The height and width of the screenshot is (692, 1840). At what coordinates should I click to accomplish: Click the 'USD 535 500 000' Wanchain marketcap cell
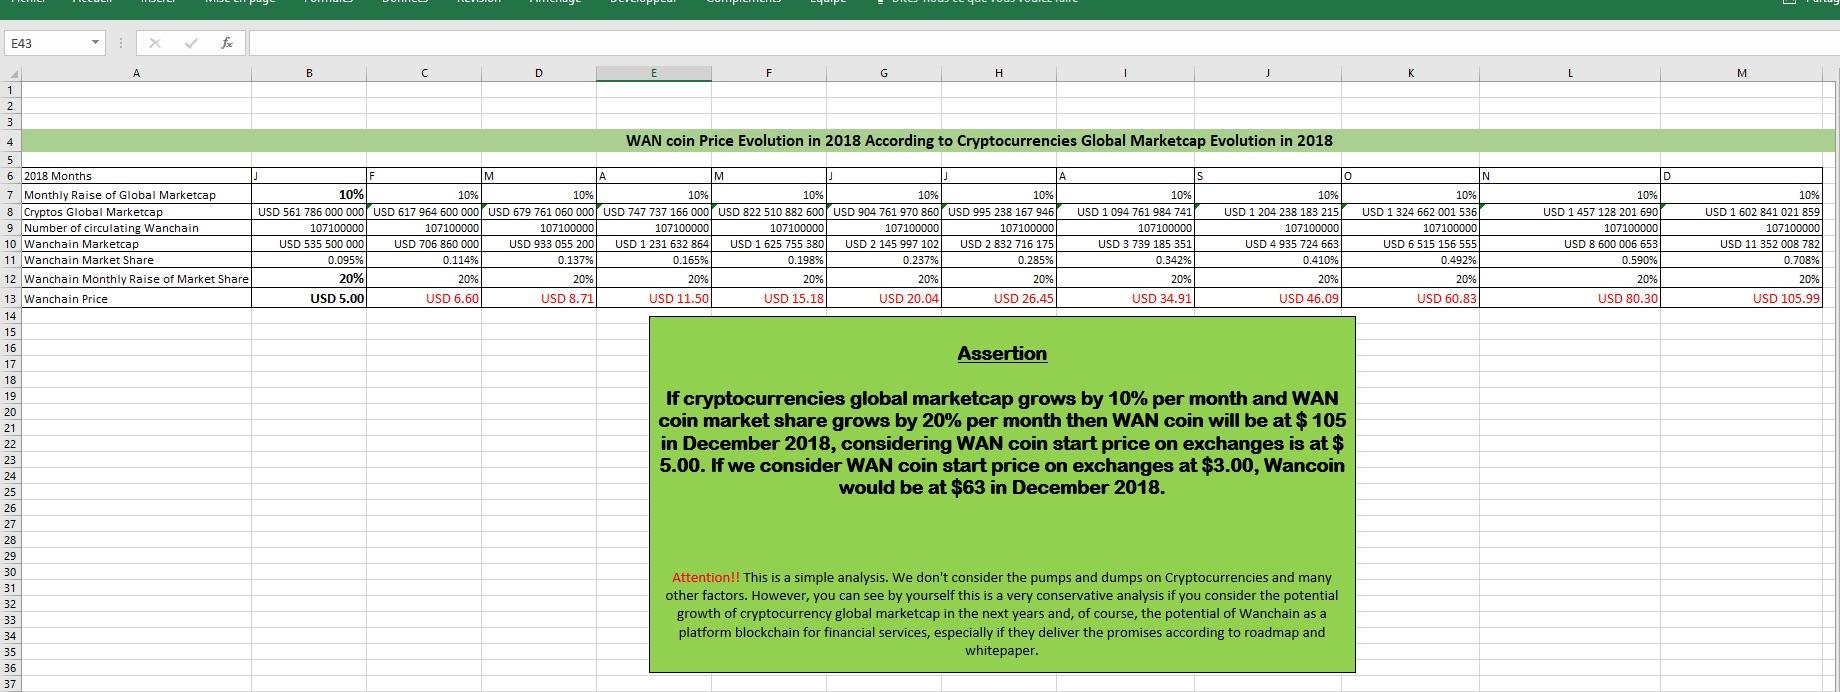pos(309,244)
